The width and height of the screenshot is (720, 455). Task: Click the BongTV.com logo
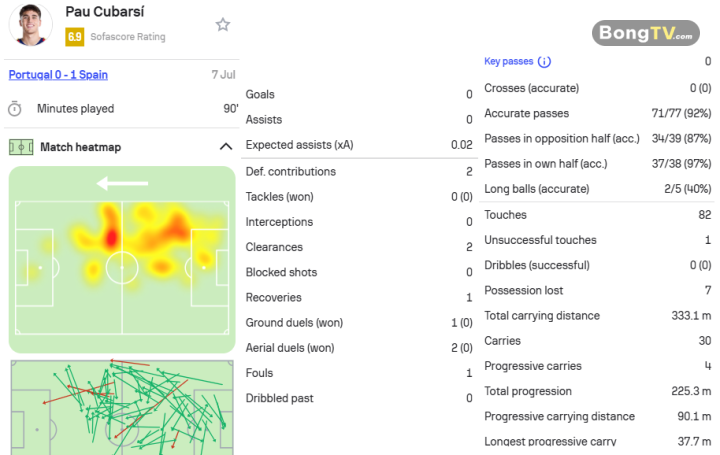pyautogui.click(x=646, y=33)
